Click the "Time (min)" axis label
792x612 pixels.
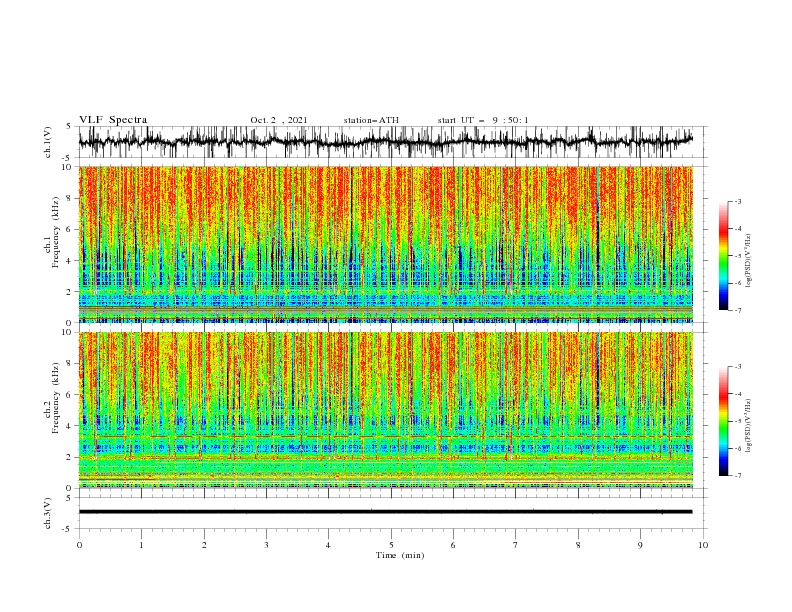400,555
